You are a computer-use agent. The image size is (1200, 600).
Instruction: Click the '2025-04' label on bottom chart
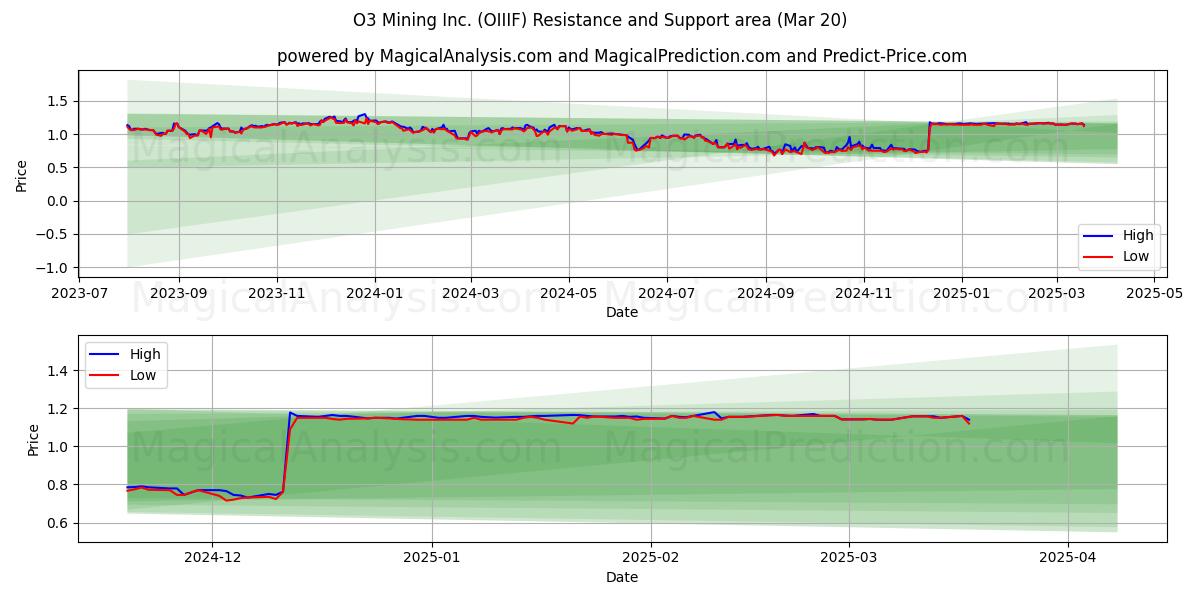coord(1068,560)
